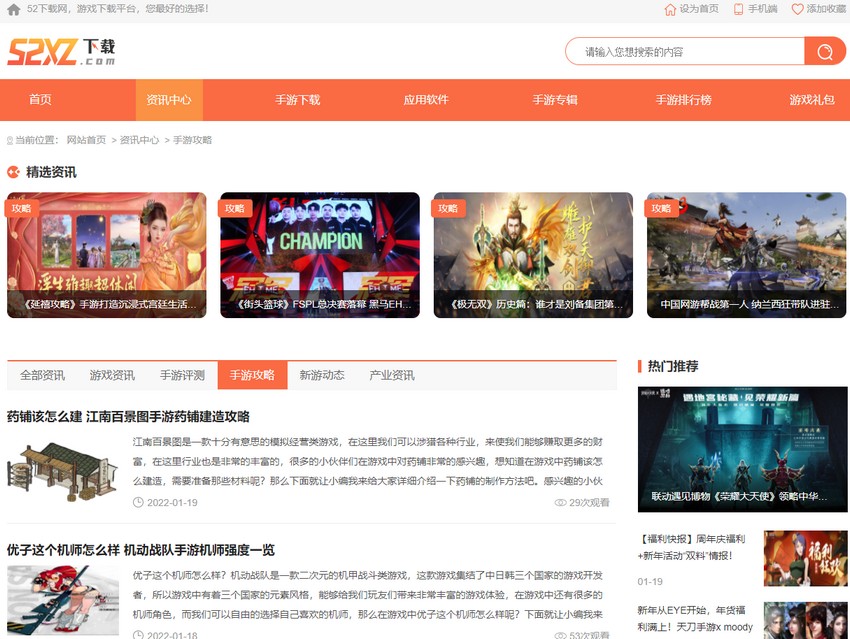Click the 52XZ site logo

coord(61,51)
